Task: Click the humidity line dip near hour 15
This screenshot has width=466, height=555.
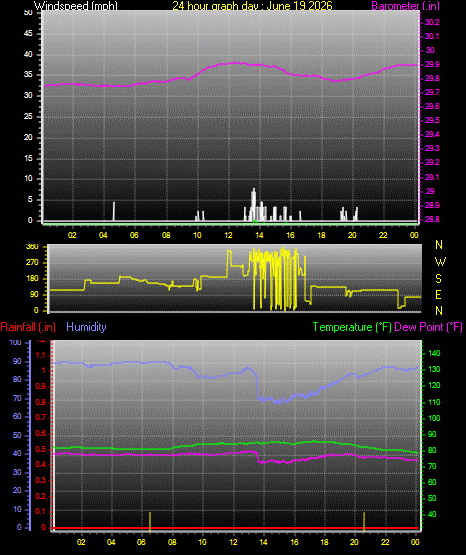Action: [x=278, y=401]
